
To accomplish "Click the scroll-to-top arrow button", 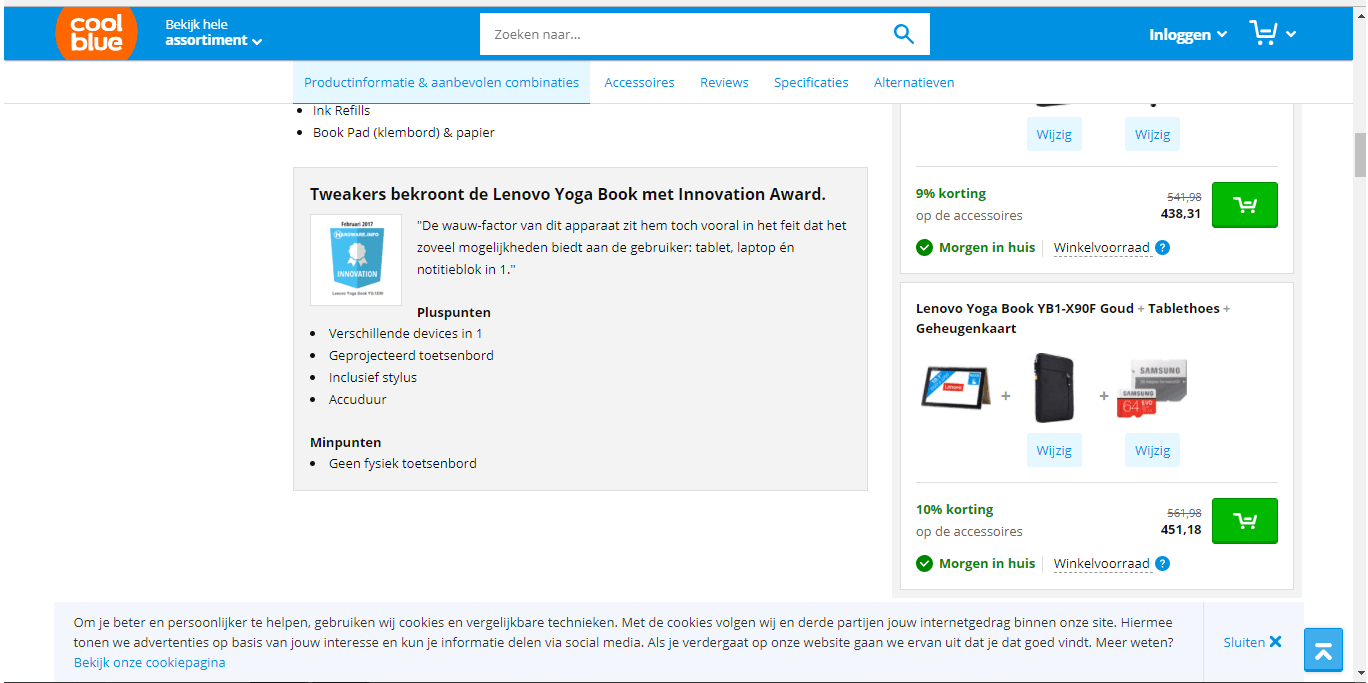I will pyautogui.click(x=1323, y=650).
